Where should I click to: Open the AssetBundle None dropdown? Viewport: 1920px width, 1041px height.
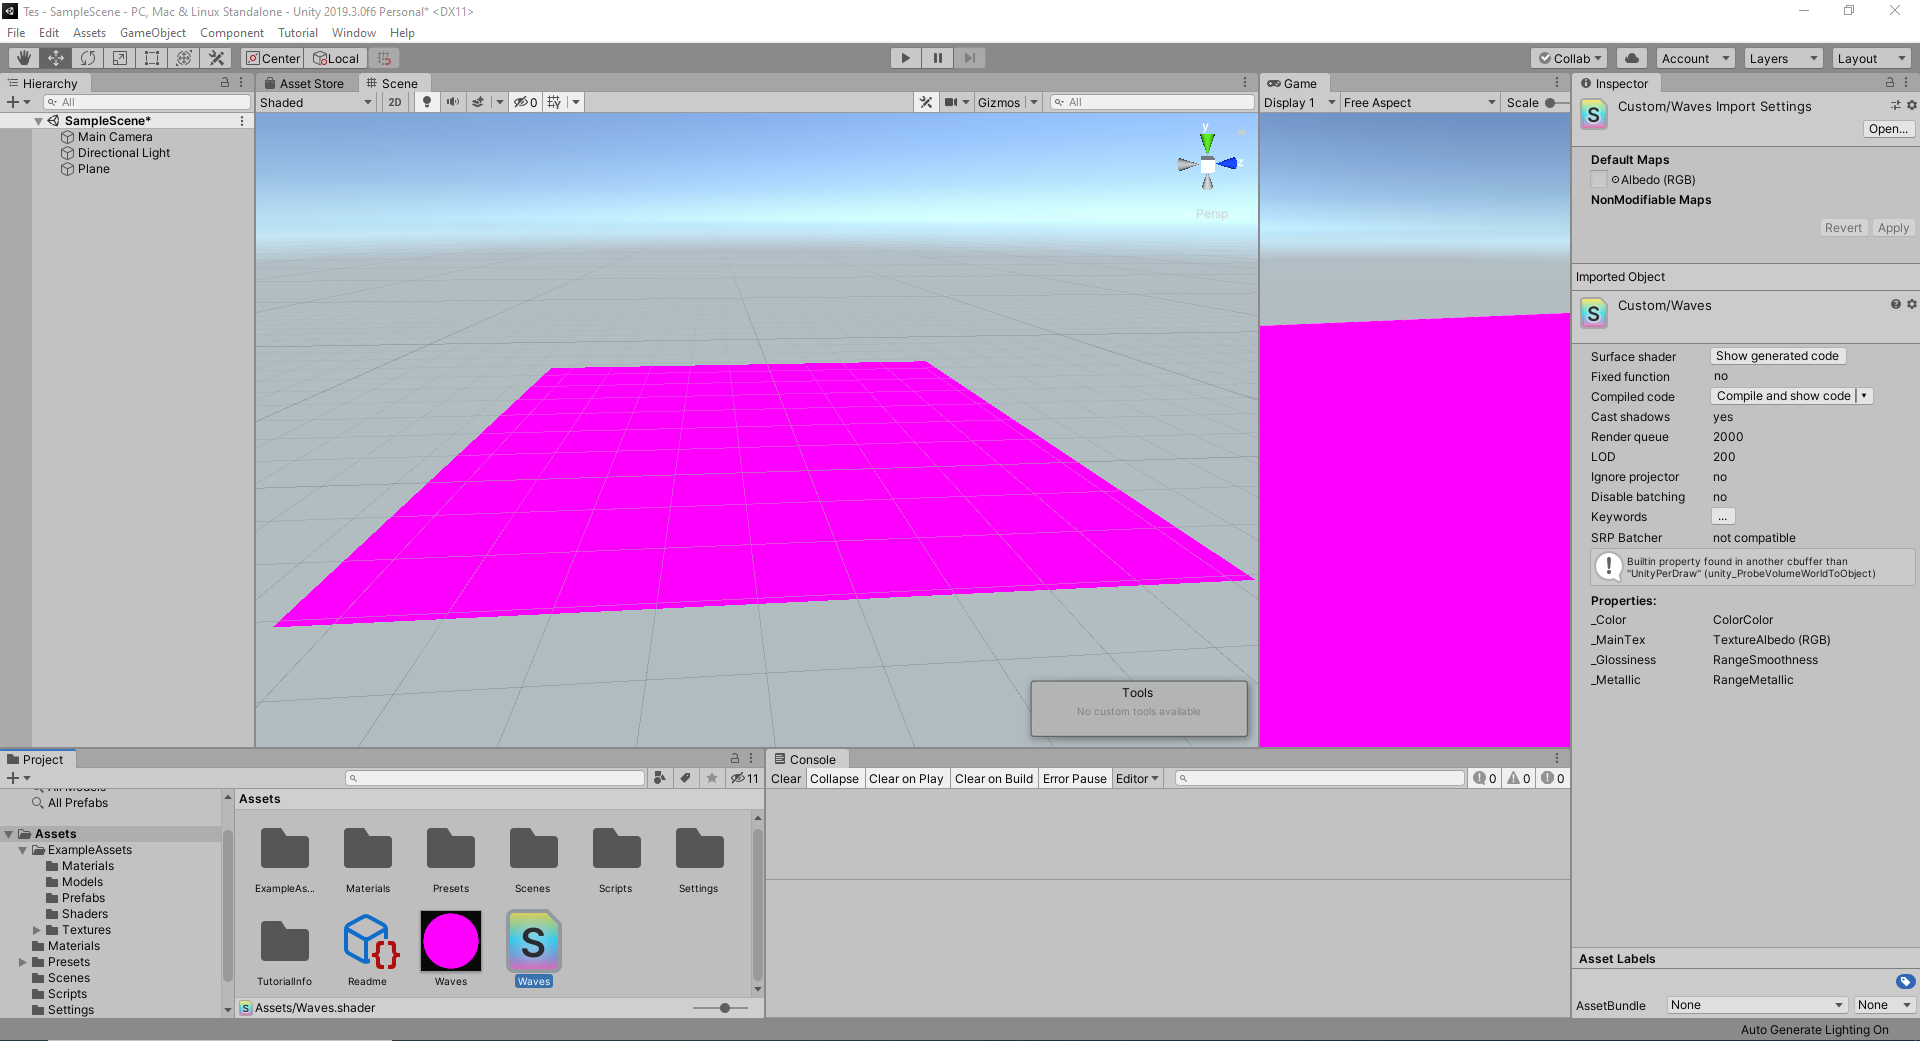click(x=1757, y=1005)
